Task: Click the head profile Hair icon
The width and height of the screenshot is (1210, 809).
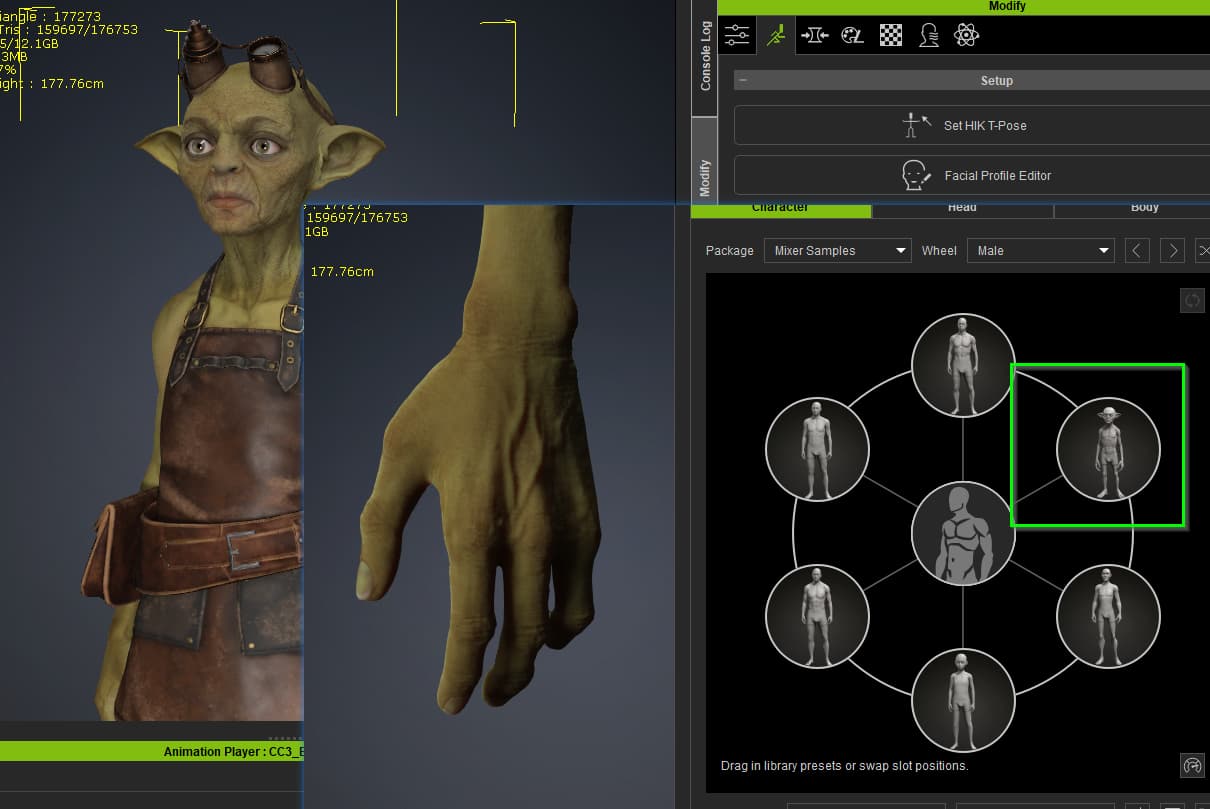Action: (928, 36)
